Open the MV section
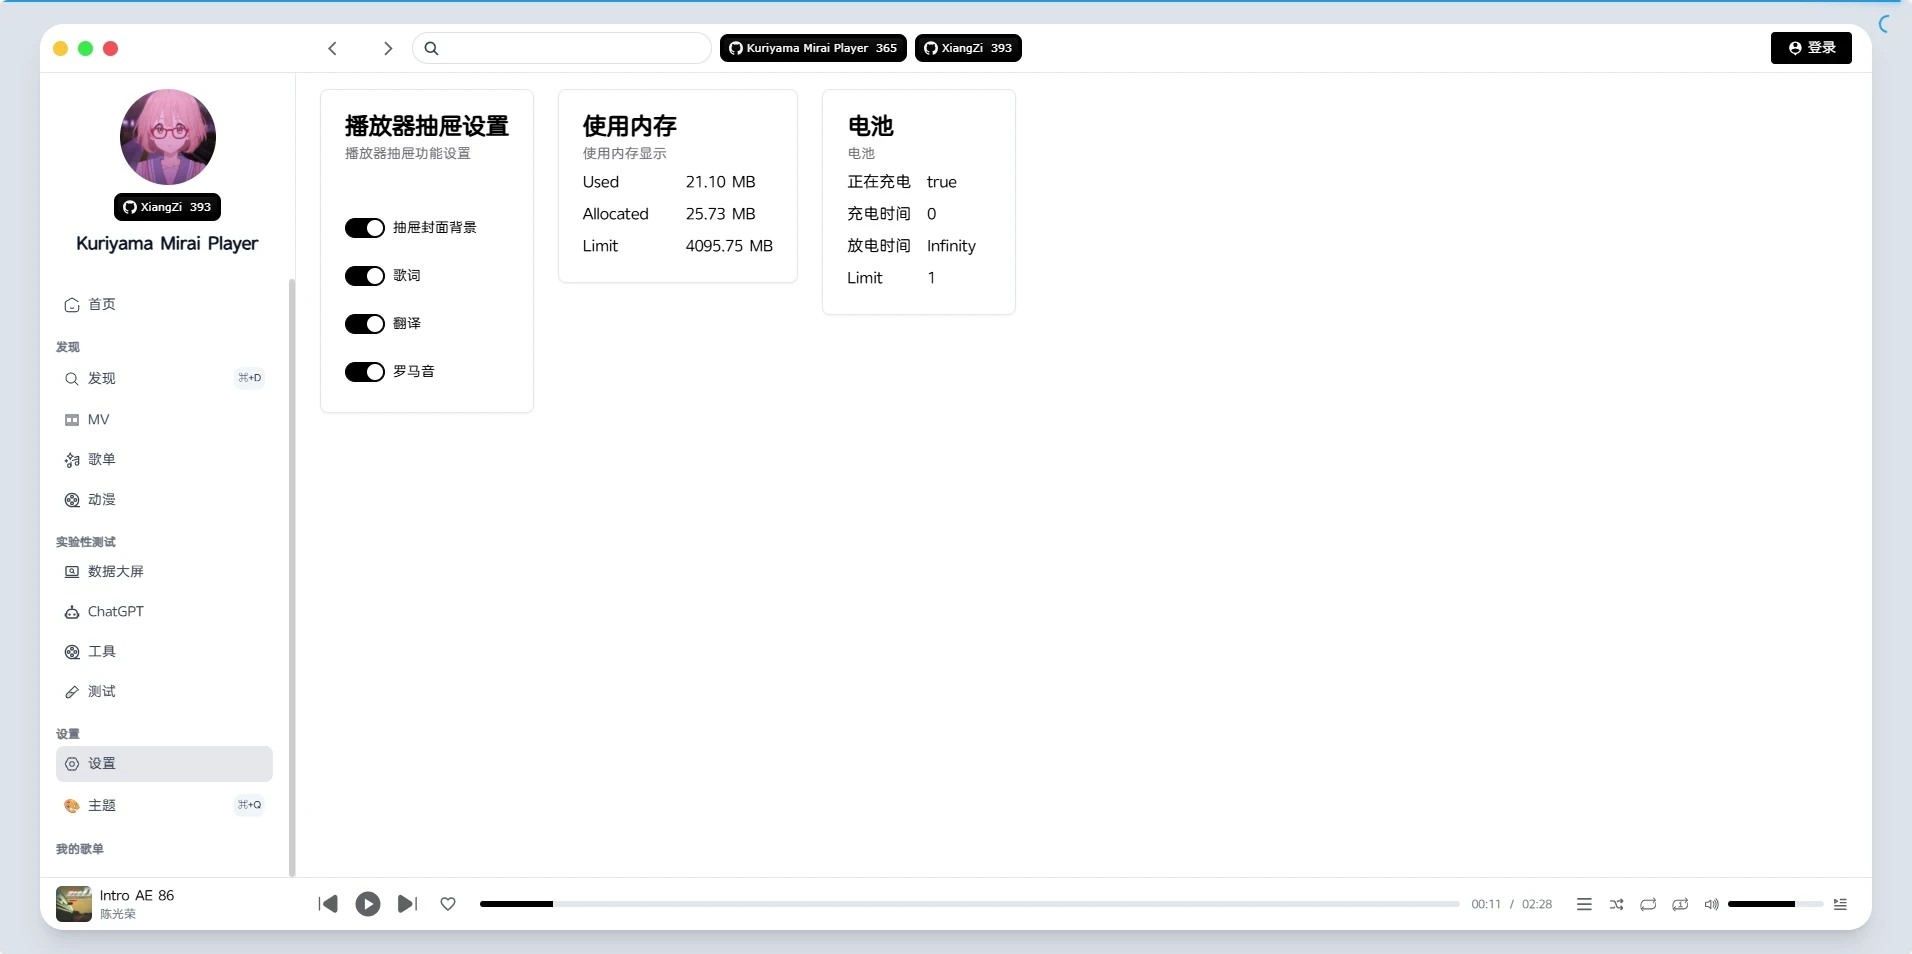This screenshot has height=954, width=1912. point(164,419)
